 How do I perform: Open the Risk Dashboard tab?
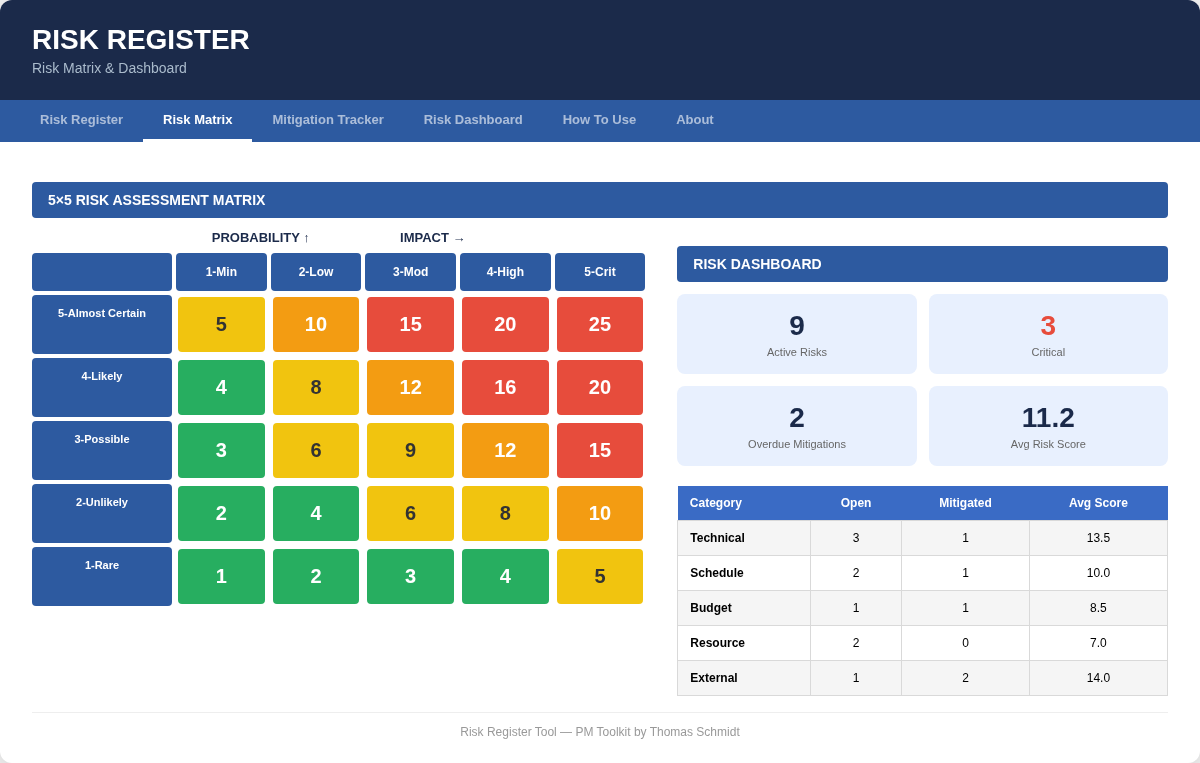coord(473,120)
